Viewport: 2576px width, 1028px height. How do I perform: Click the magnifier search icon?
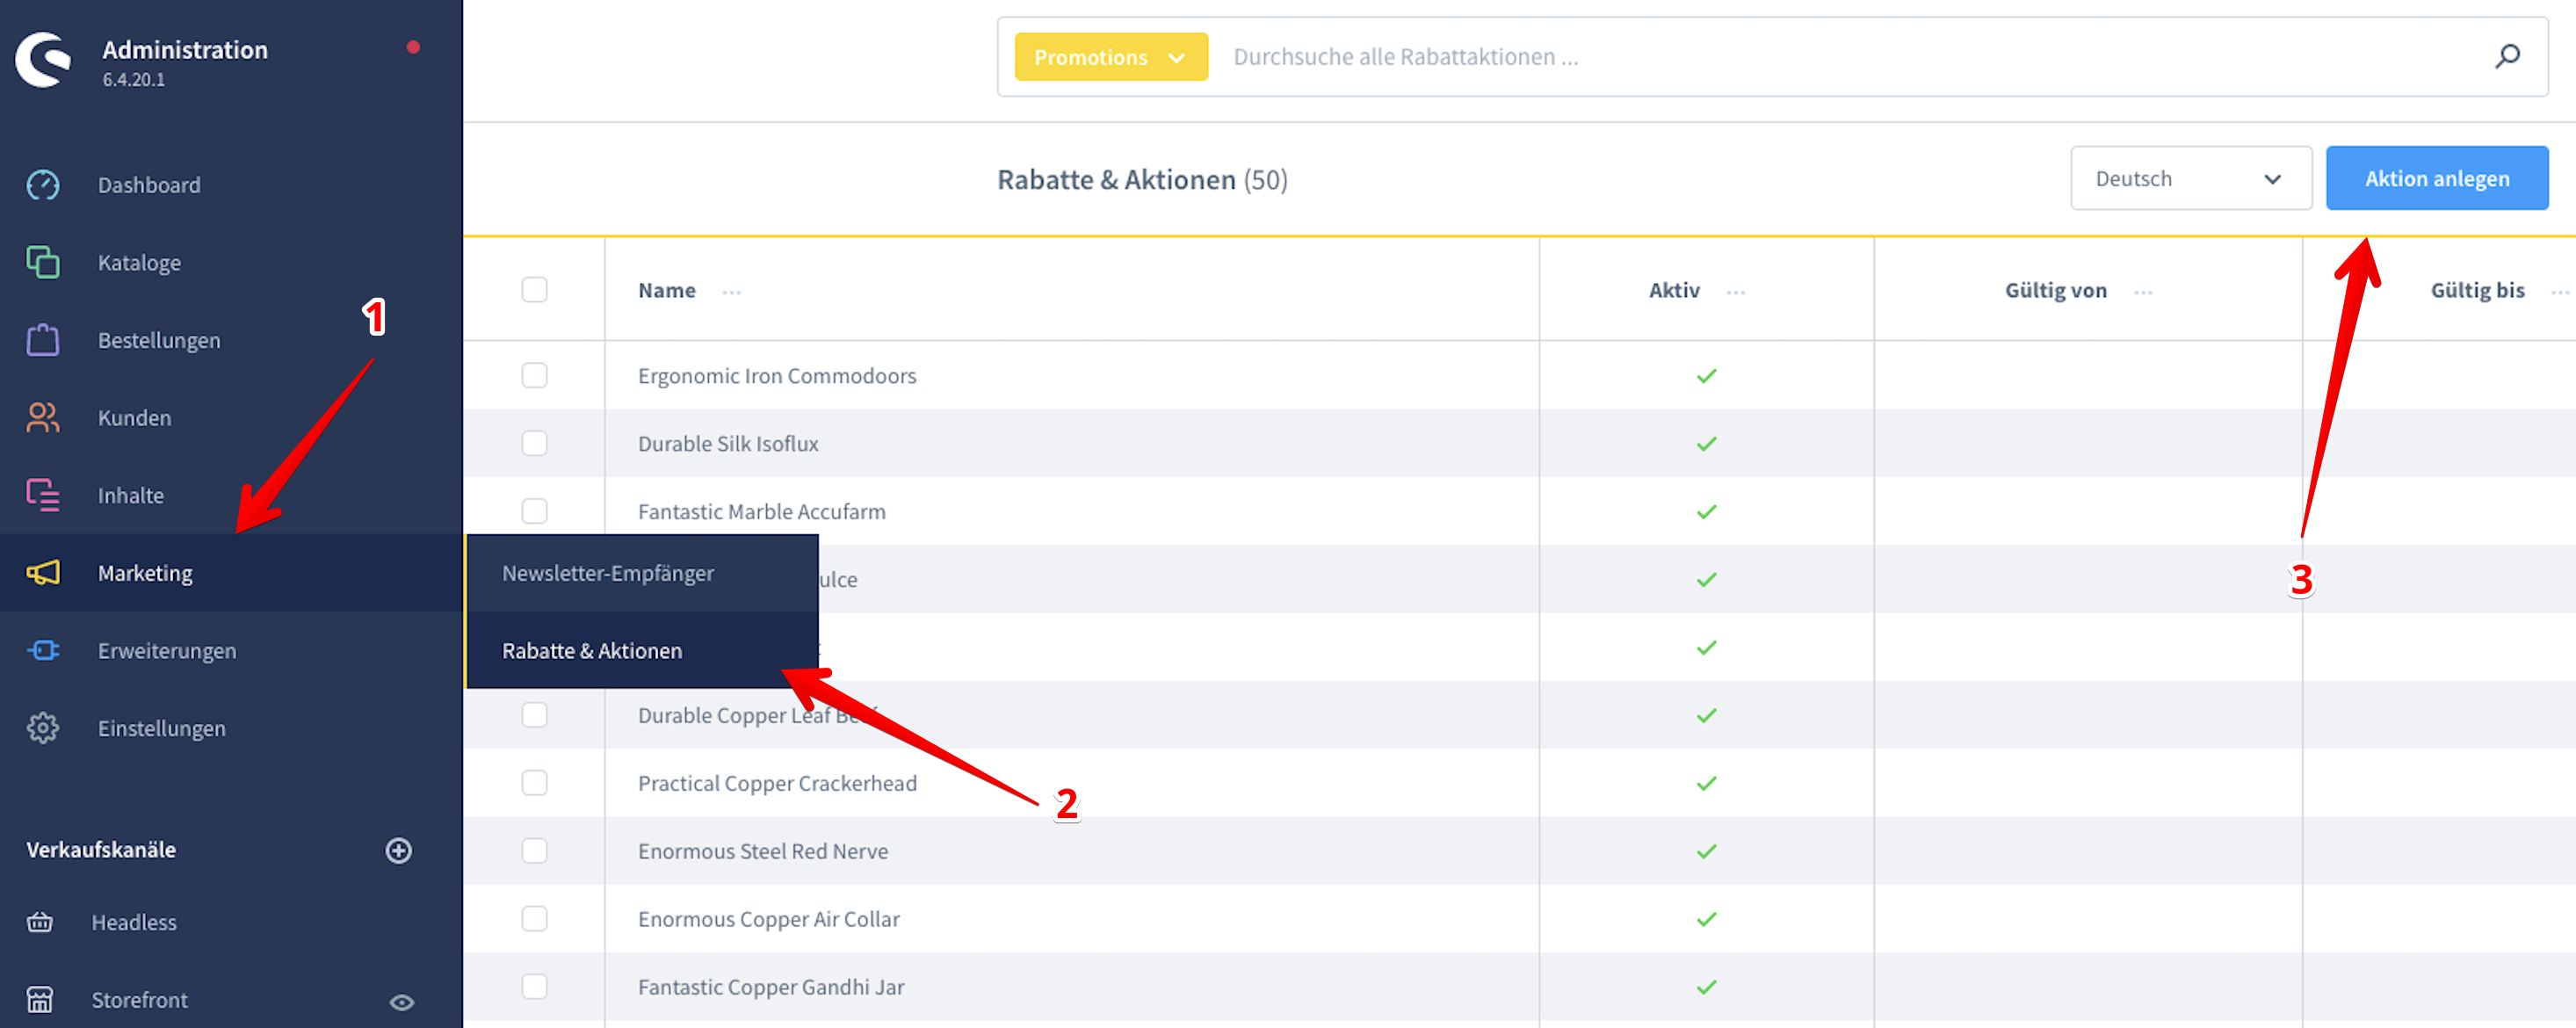click(2507, 56)
